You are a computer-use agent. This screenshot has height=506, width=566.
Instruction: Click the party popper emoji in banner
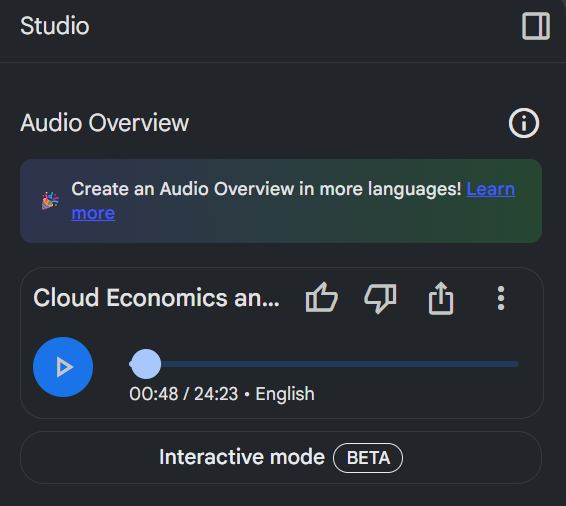click(50, 201)
